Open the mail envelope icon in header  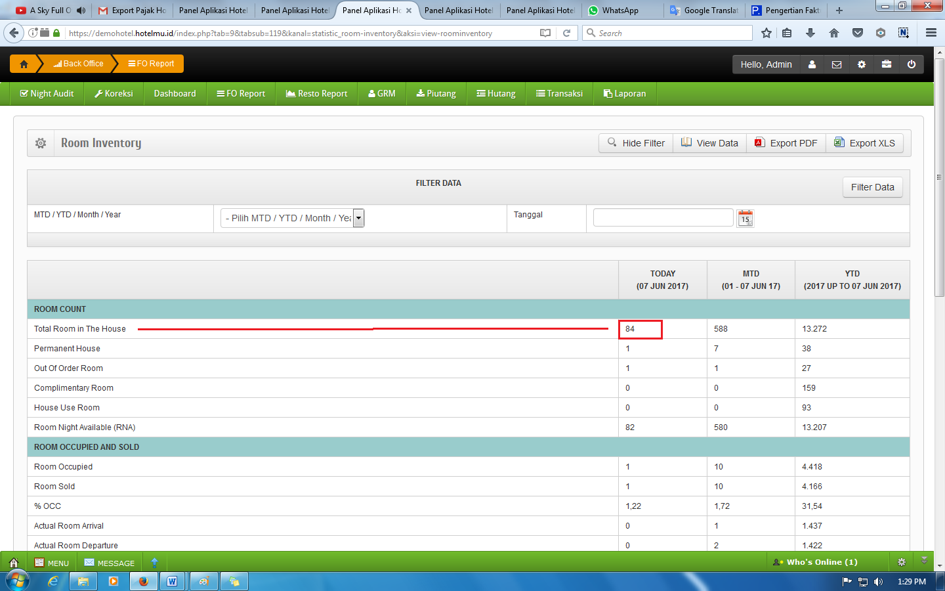(837, 65)
